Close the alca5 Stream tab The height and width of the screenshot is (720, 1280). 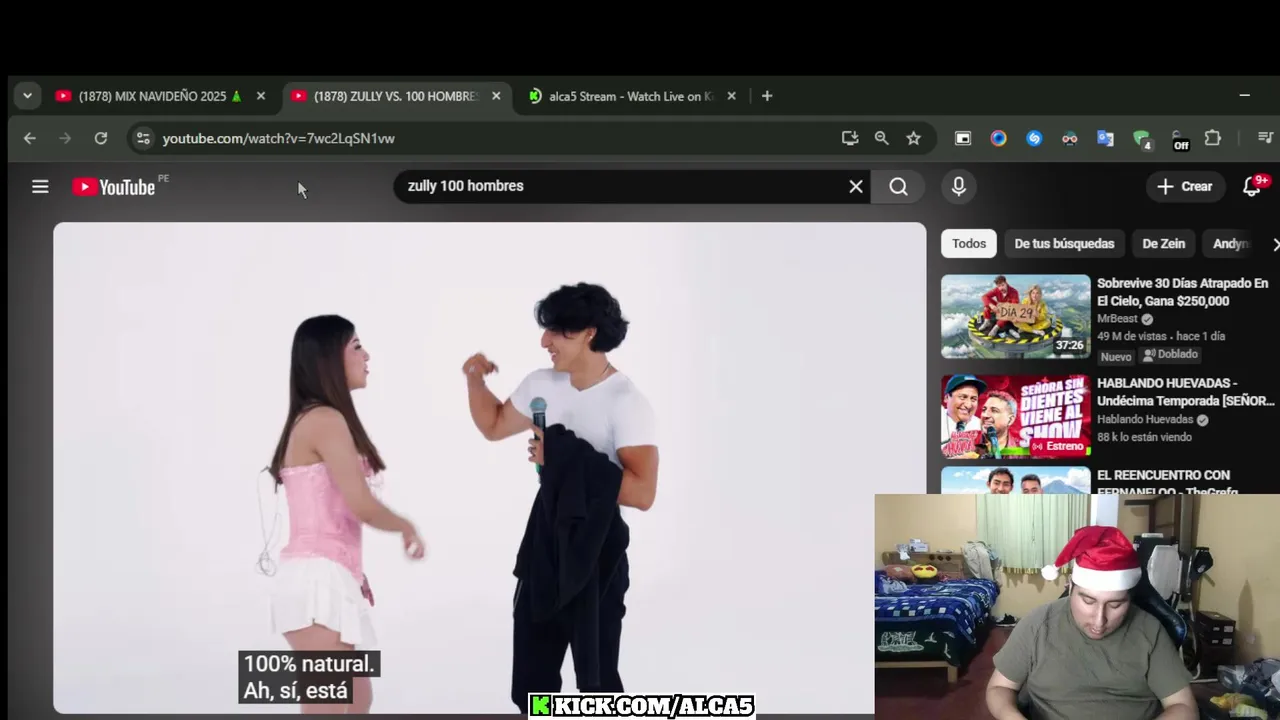pyautogui.click(x=731, y=96)
